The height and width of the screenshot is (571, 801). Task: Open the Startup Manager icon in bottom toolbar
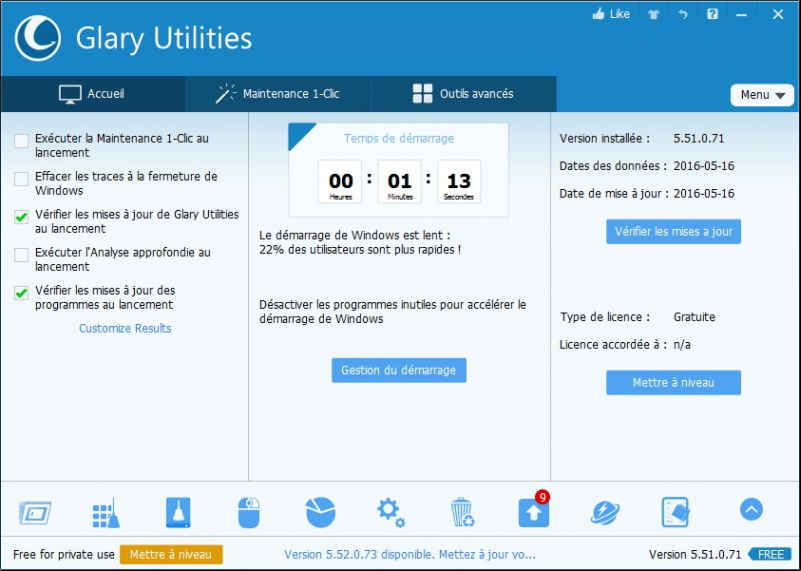[35, 512]
